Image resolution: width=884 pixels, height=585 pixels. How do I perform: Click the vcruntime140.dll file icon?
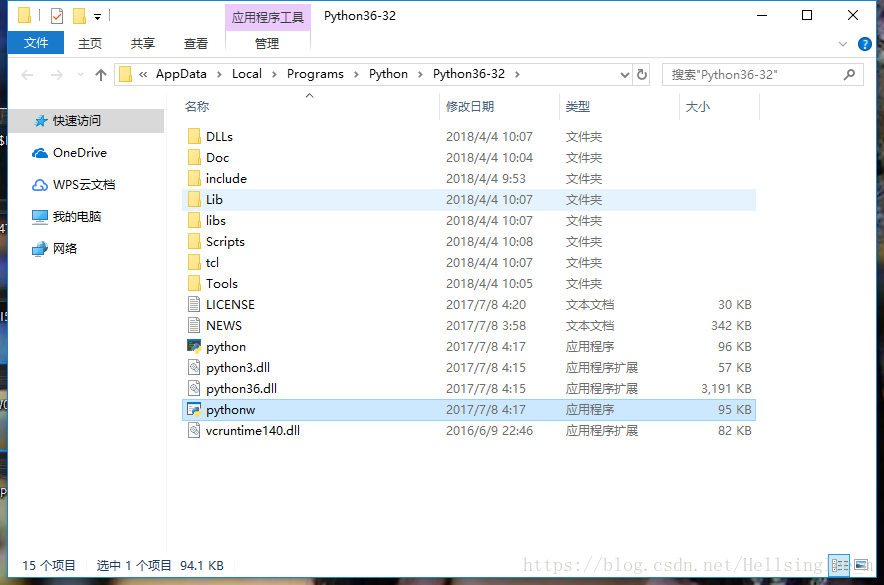194,431
